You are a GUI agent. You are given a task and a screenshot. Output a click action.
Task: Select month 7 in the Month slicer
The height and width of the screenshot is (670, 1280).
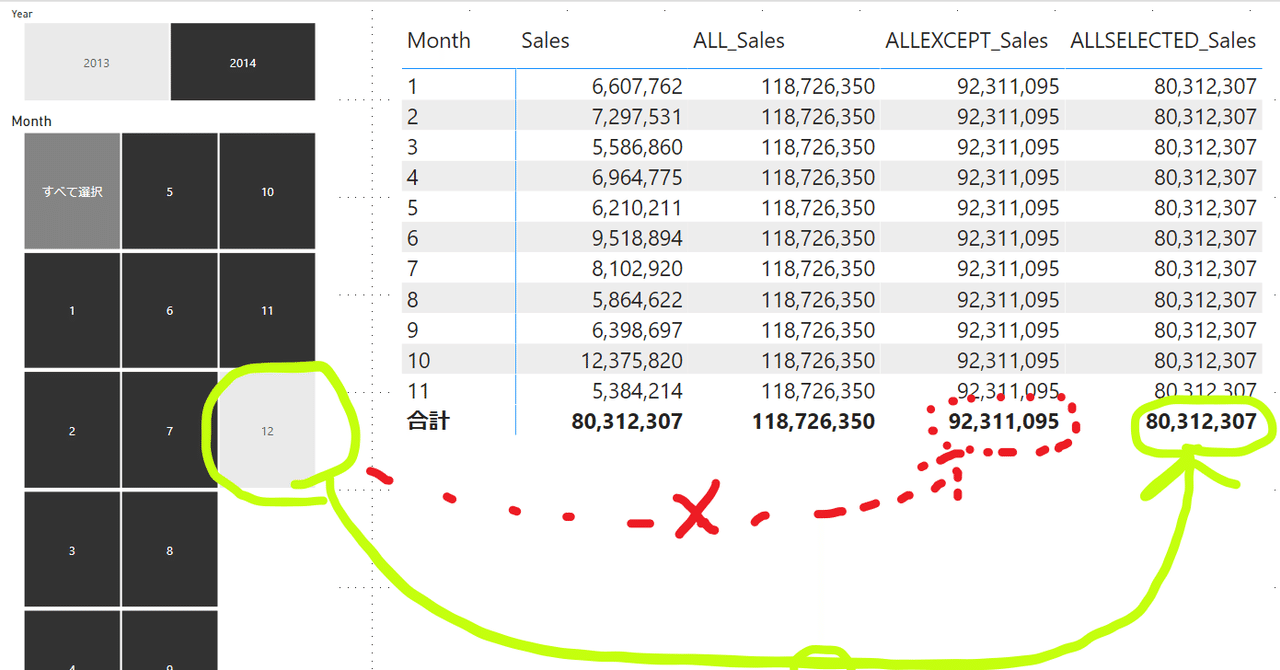click(169, 430)
